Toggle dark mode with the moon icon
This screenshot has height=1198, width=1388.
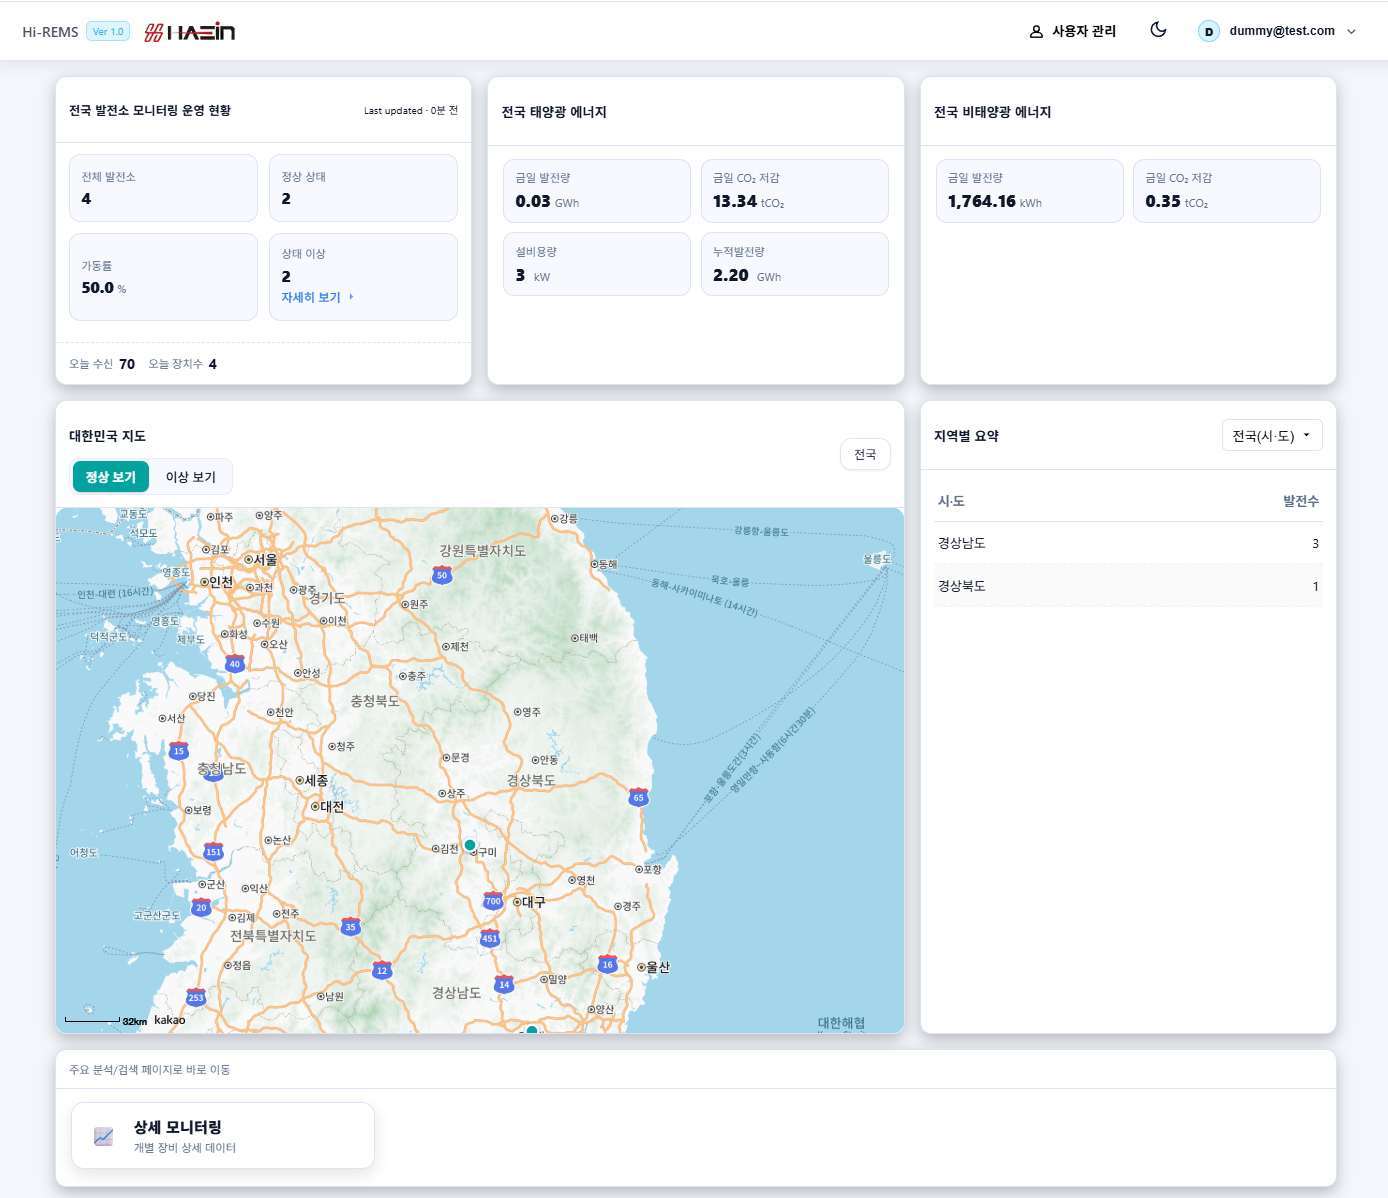click(1158, 30)
